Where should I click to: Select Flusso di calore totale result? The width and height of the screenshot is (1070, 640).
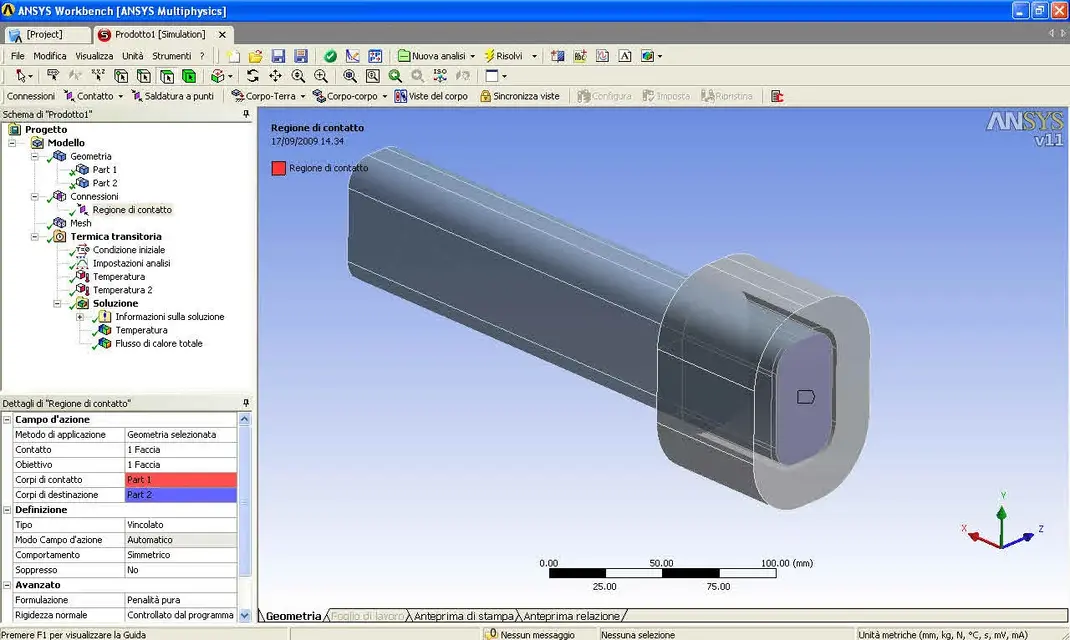tap(158, 343)
